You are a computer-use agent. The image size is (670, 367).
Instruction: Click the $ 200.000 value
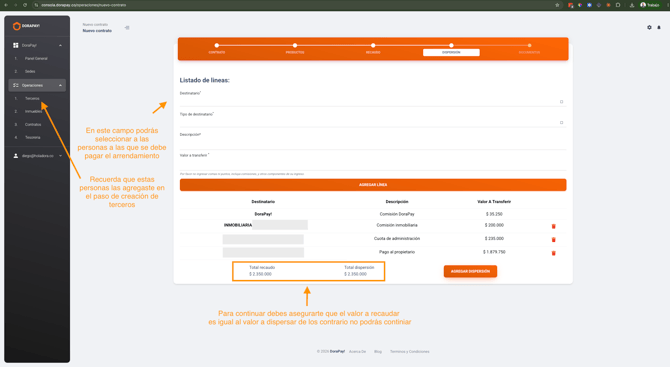[x=494, y=225]
